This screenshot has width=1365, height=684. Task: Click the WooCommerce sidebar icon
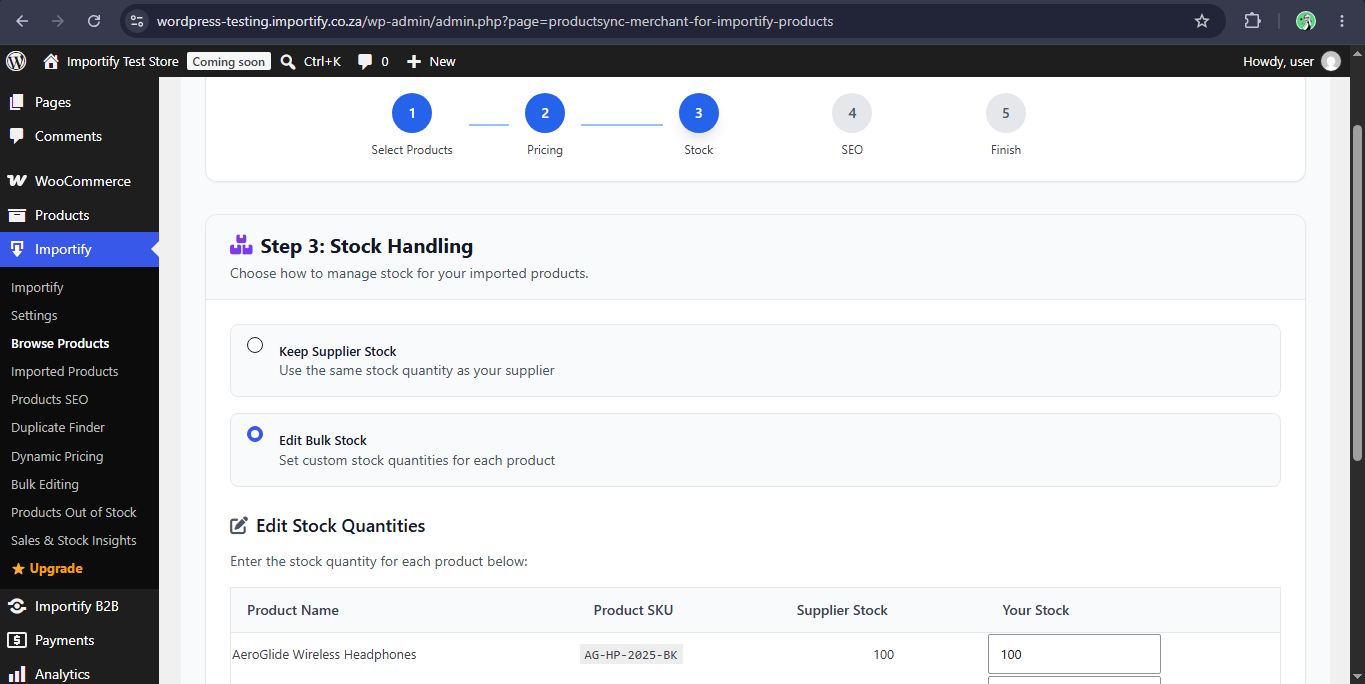point(17,181)
